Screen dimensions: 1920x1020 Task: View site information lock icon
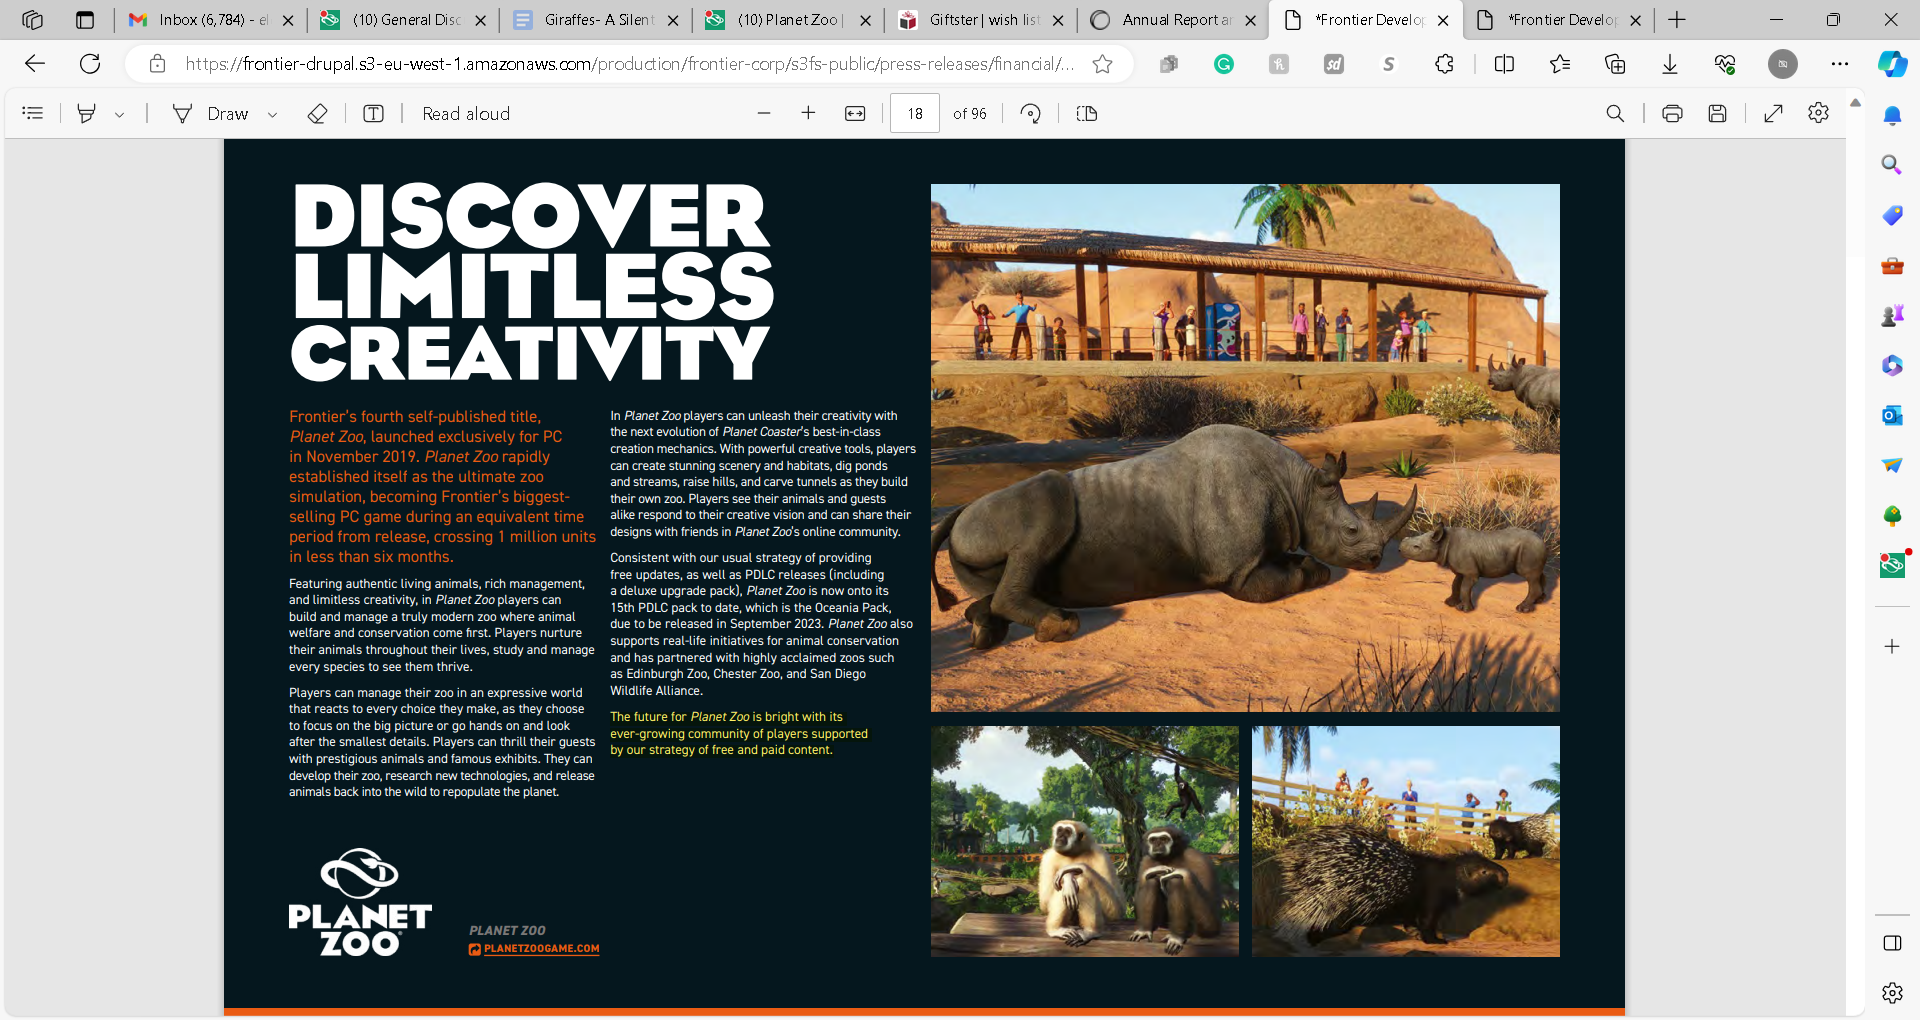(157, 64)
